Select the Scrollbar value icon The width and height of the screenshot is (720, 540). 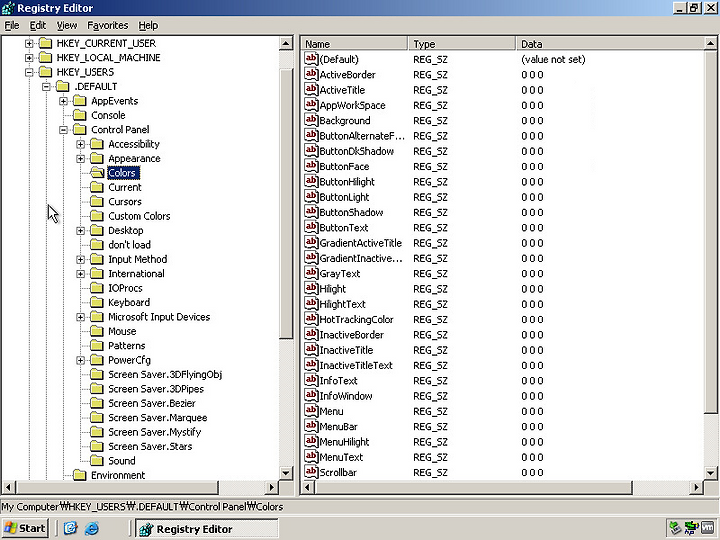[311, 472]
